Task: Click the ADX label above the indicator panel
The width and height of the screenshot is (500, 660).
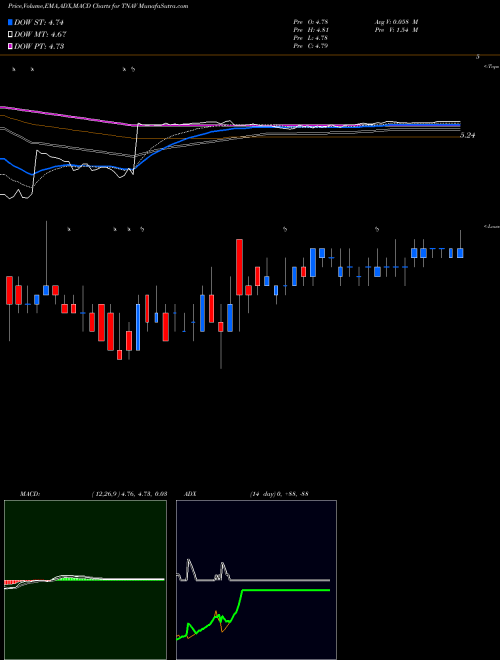Action: coord(189,494)
